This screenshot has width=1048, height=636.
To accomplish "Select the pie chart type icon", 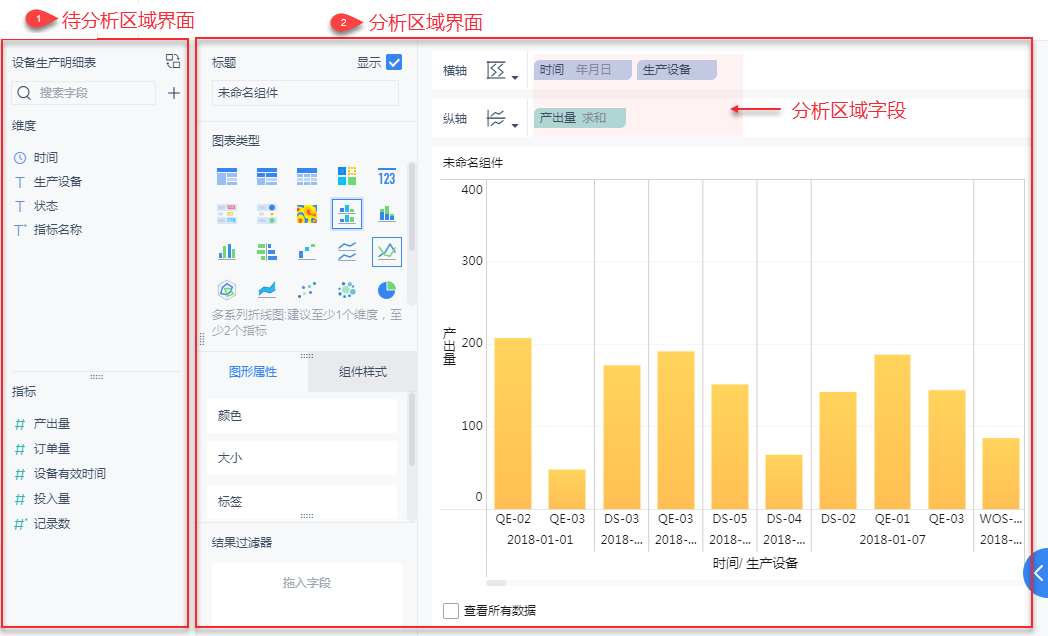I will (x=386, y=290).
